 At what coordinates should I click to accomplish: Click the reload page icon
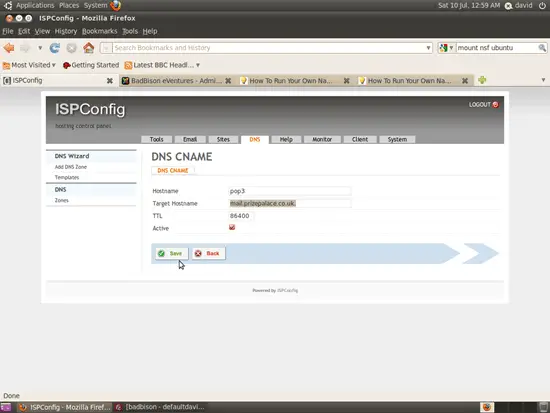[x=55, y=48]
